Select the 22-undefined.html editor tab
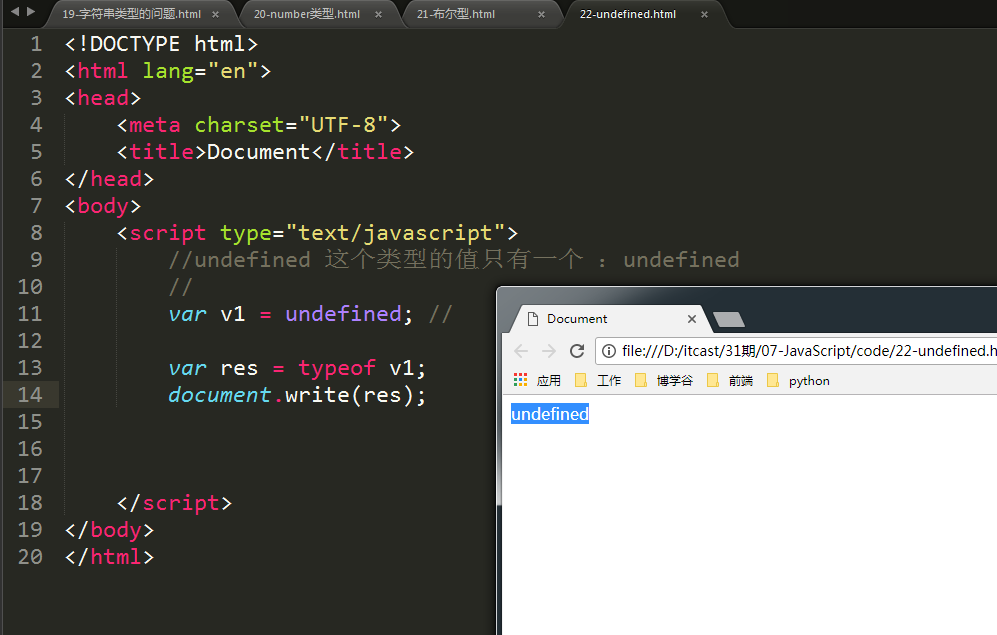 tap(628, 15)
